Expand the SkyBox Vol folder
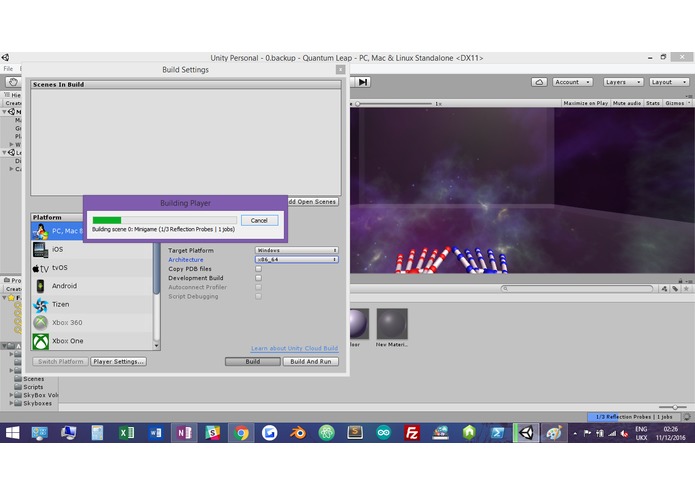This screenshot has height=494, width=695. point(11,395)
